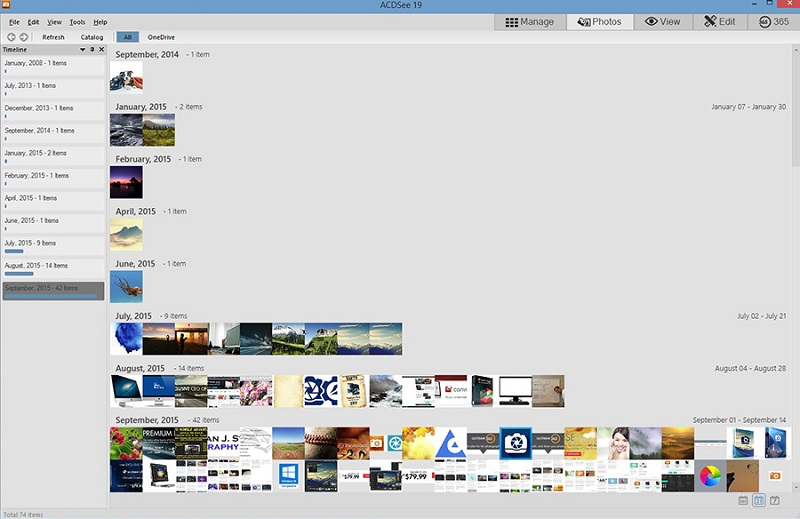The height and width of the screenshot is (519, 800).
Task: Open the Help menu
Action: tap(100, 22)
